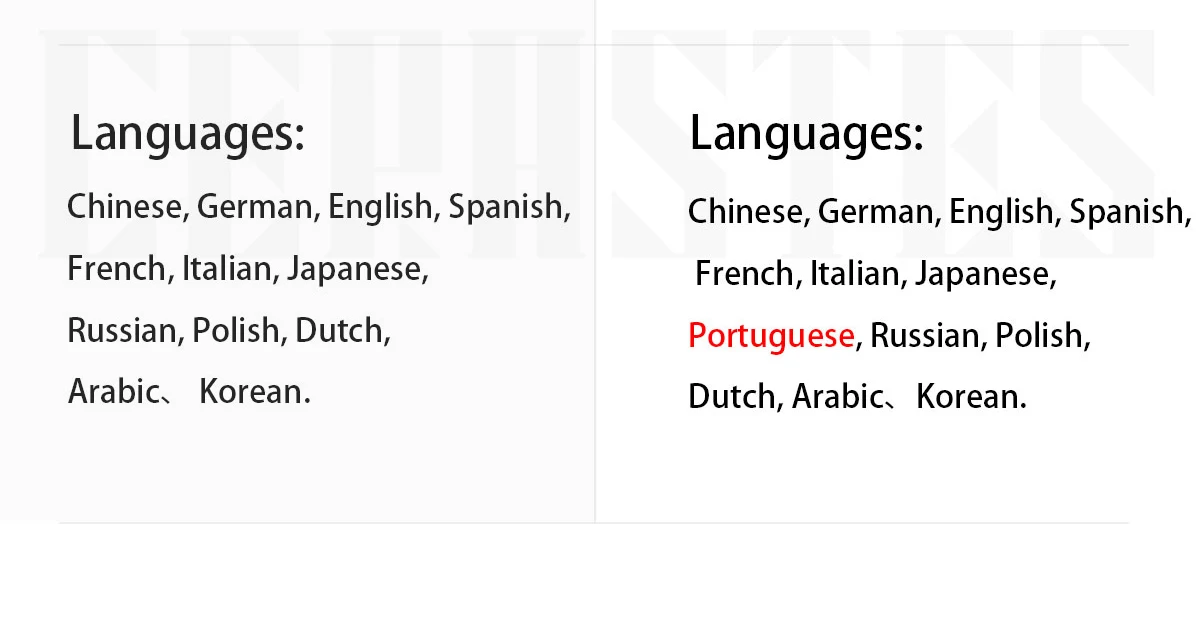Click Italian in the right list

[855, 274]
